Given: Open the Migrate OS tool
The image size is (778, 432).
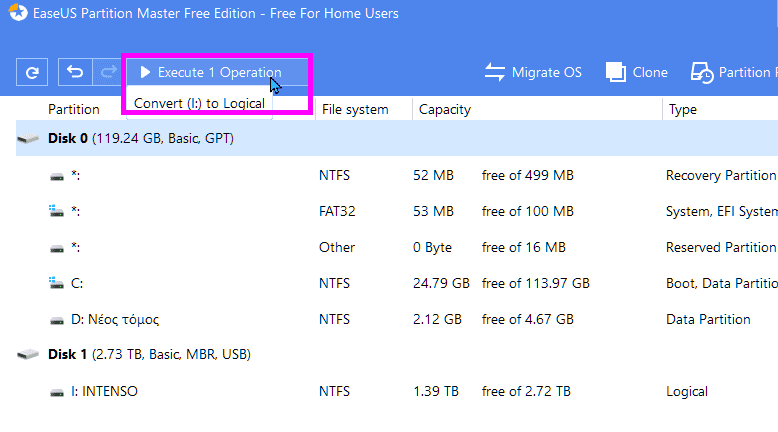Looking at the screenshot, I should click(533, 72).
